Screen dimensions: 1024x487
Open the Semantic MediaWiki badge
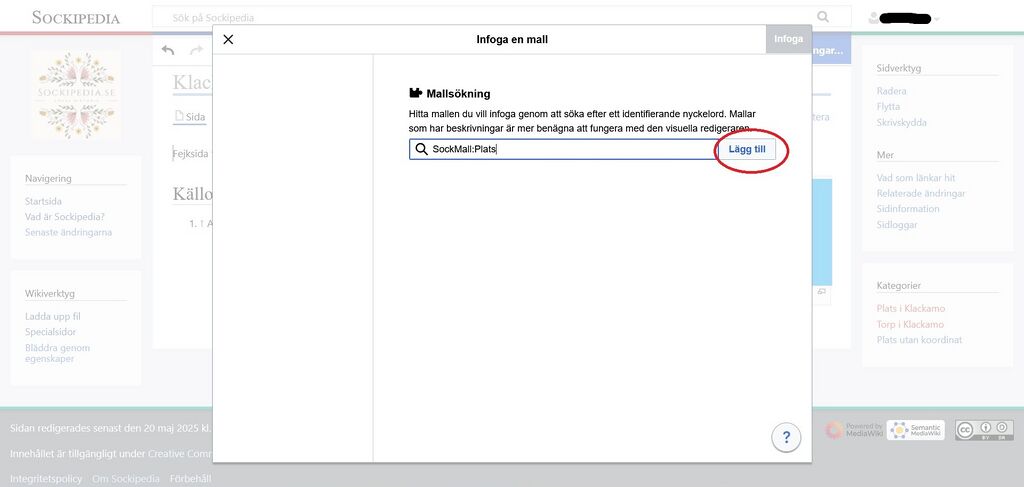[915, 430]
